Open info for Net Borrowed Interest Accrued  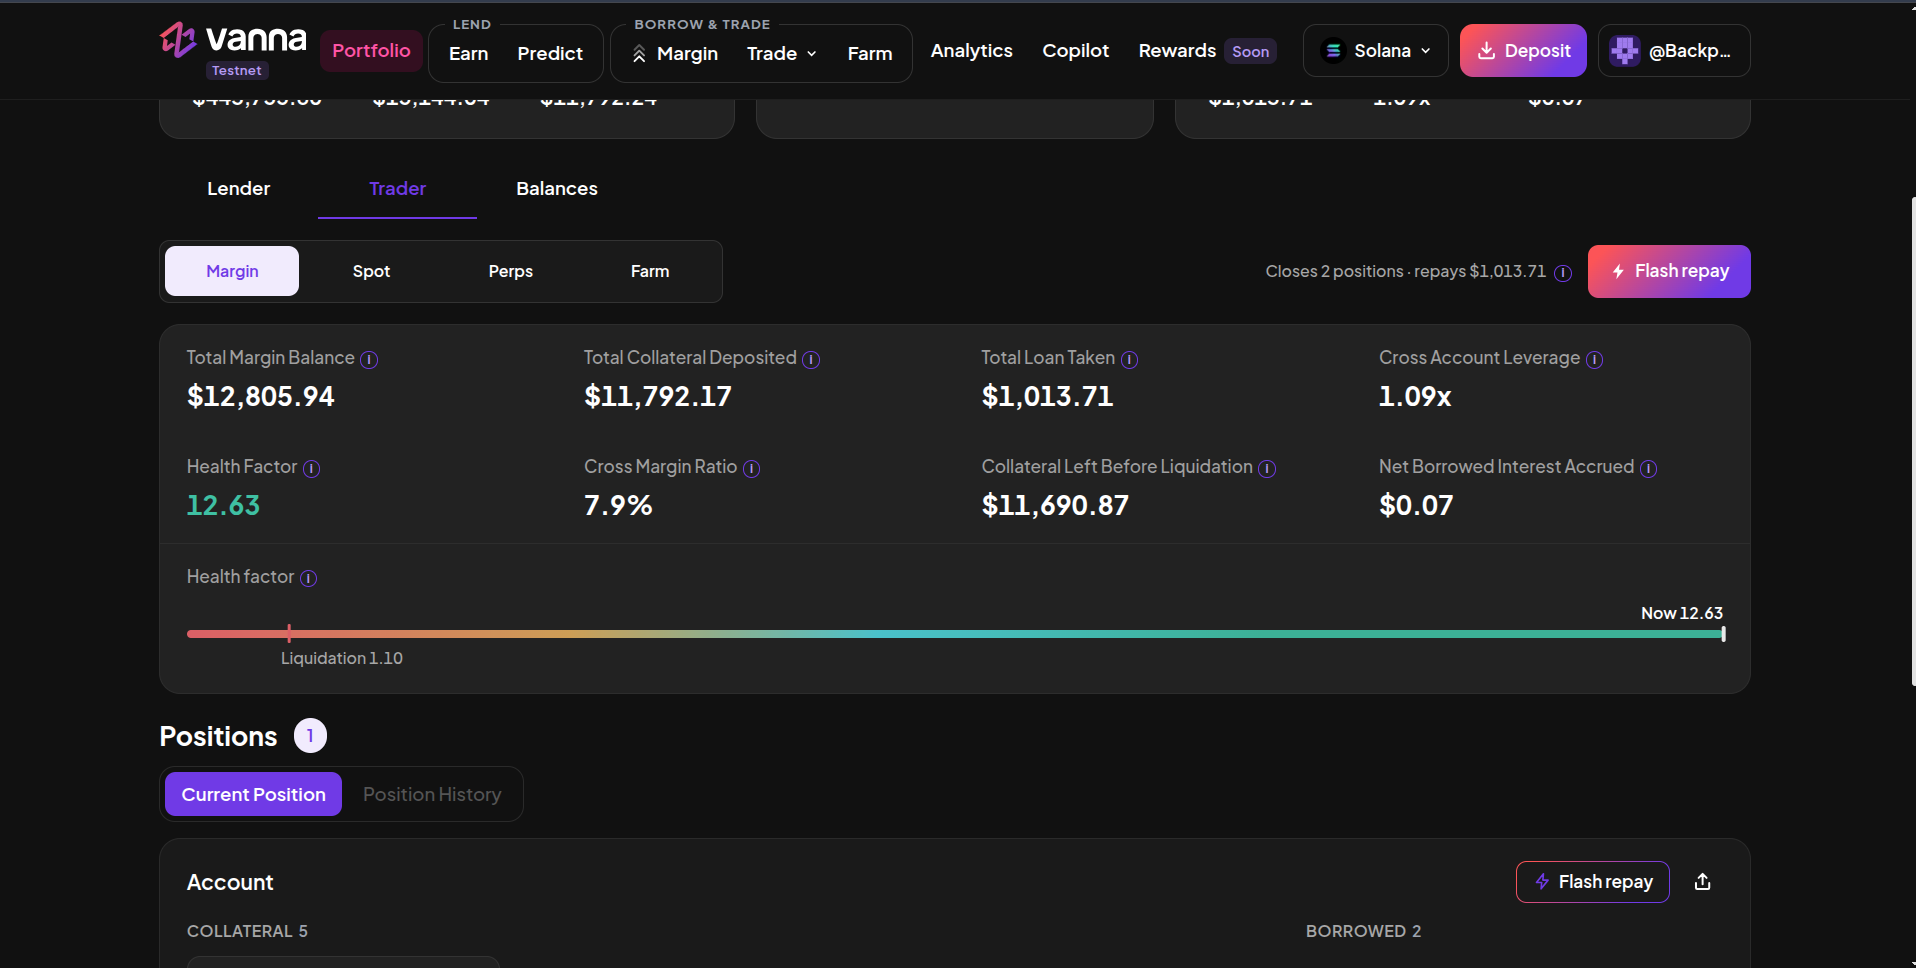click(x=1648, y=469)
